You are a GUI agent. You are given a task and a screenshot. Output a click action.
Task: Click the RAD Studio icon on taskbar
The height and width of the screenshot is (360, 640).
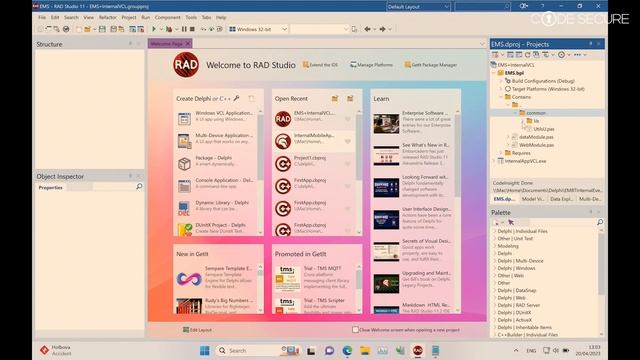coord(418,350)
